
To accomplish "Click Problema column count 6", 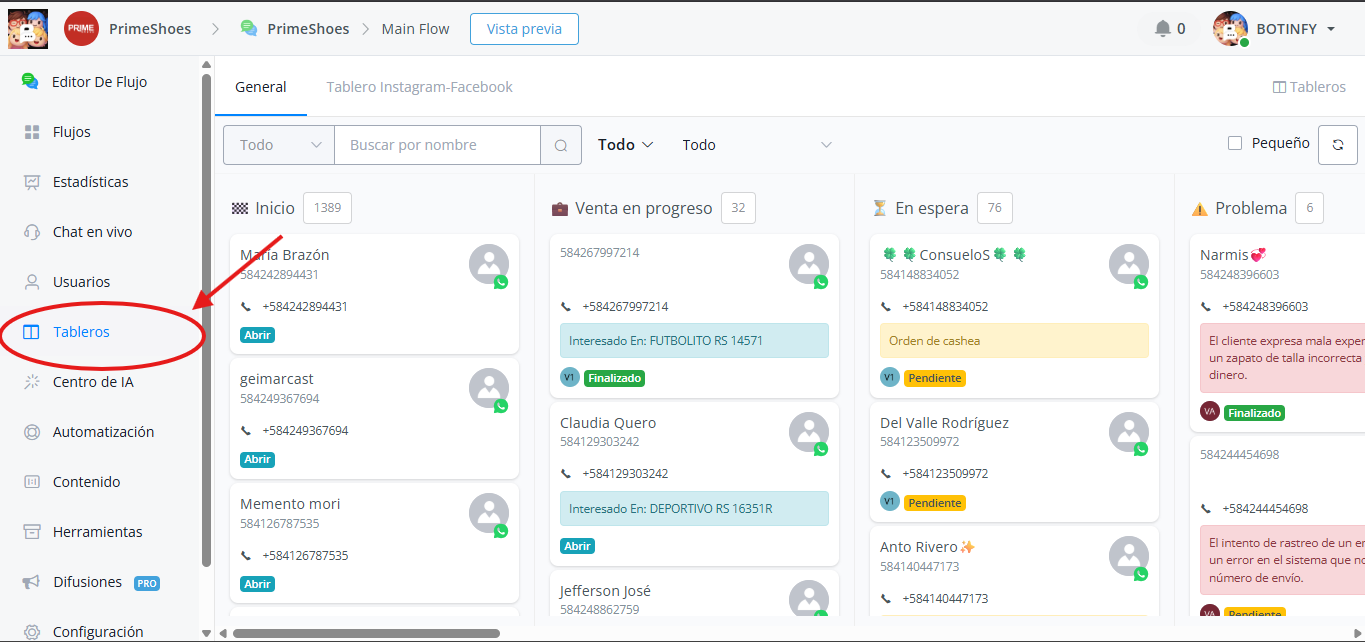I will point(1309,208).
